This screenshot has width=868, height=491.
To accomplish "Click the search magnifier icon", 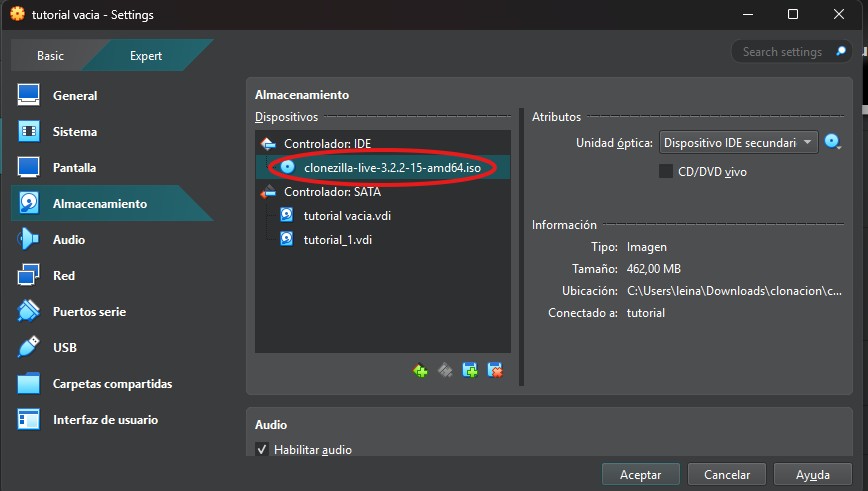I will pos(841,51).
